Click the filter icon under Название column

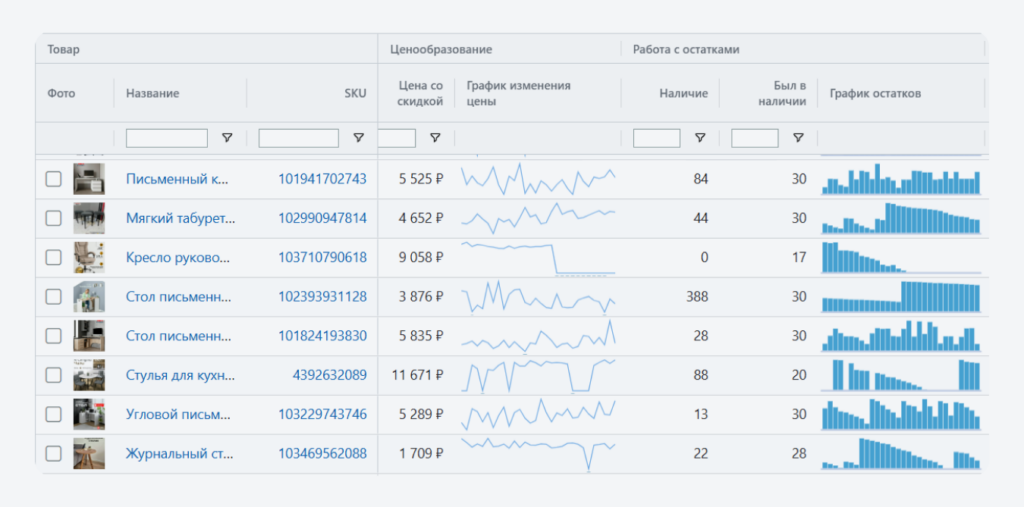click(x=227, y=138)
